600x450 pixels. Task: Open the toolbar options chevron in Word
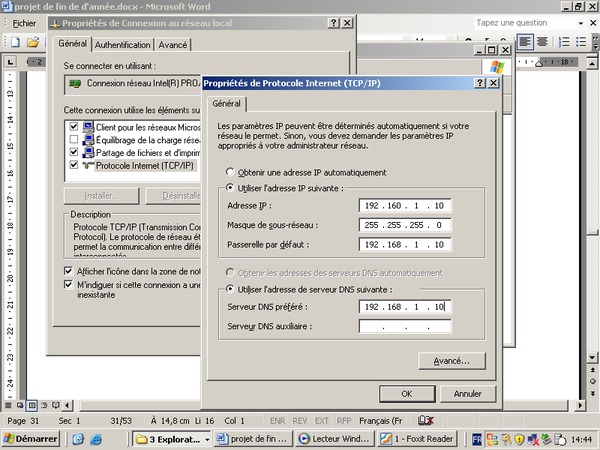click(x=595, y=41)
